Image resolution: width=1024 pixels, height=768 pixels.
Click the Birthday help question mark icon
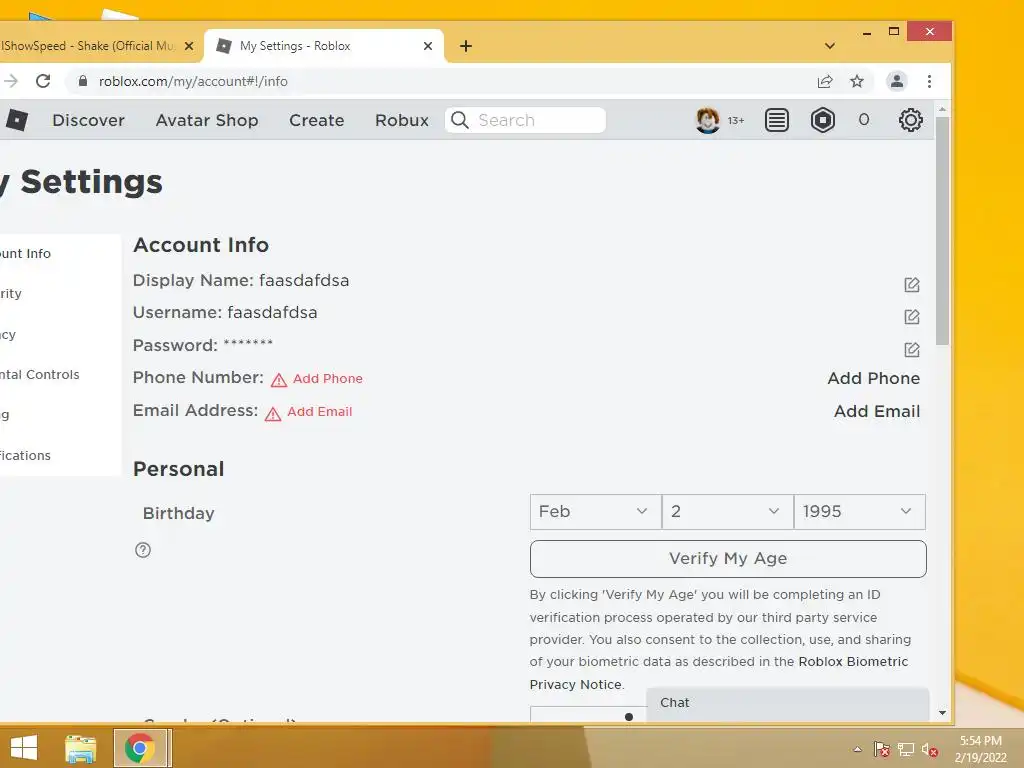(142, 550)
